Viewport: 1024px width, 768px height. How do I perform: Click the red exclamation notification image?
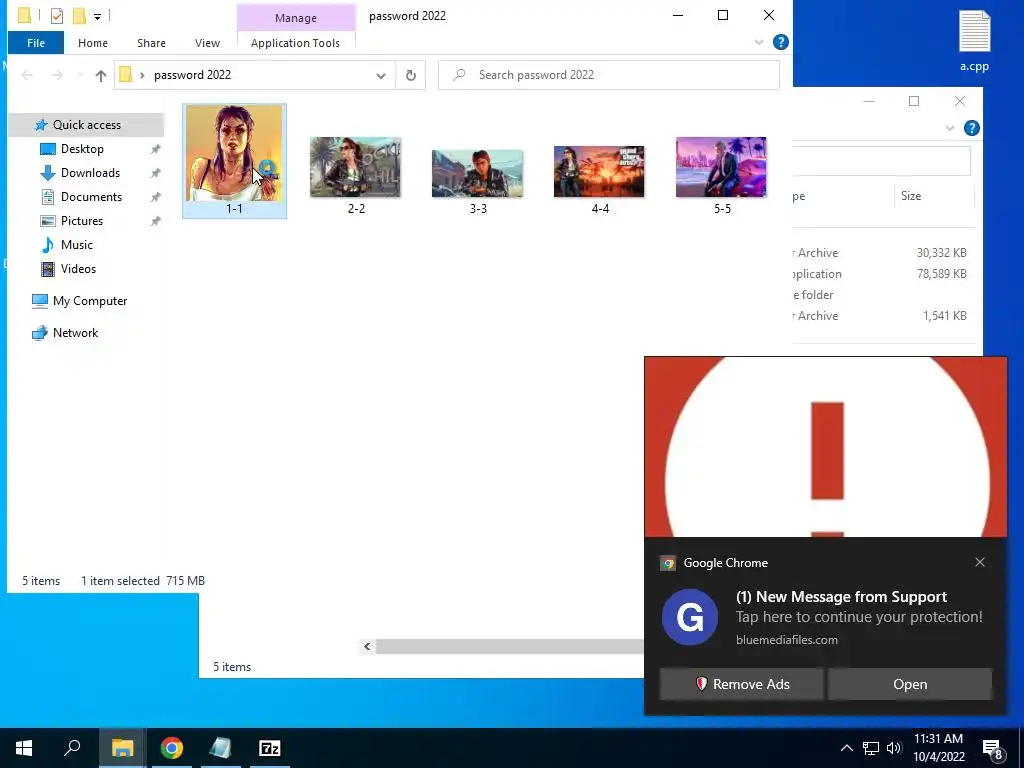tap(825, 447)
